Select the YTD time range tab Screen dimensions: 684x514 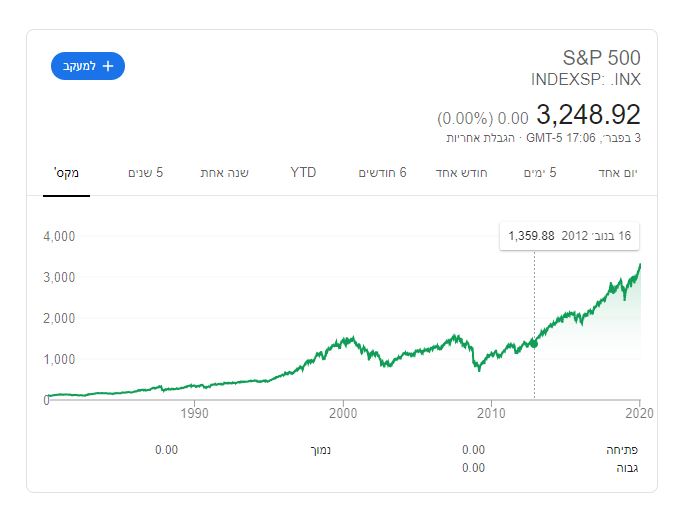pyautogui.click(x=303, y=173)
